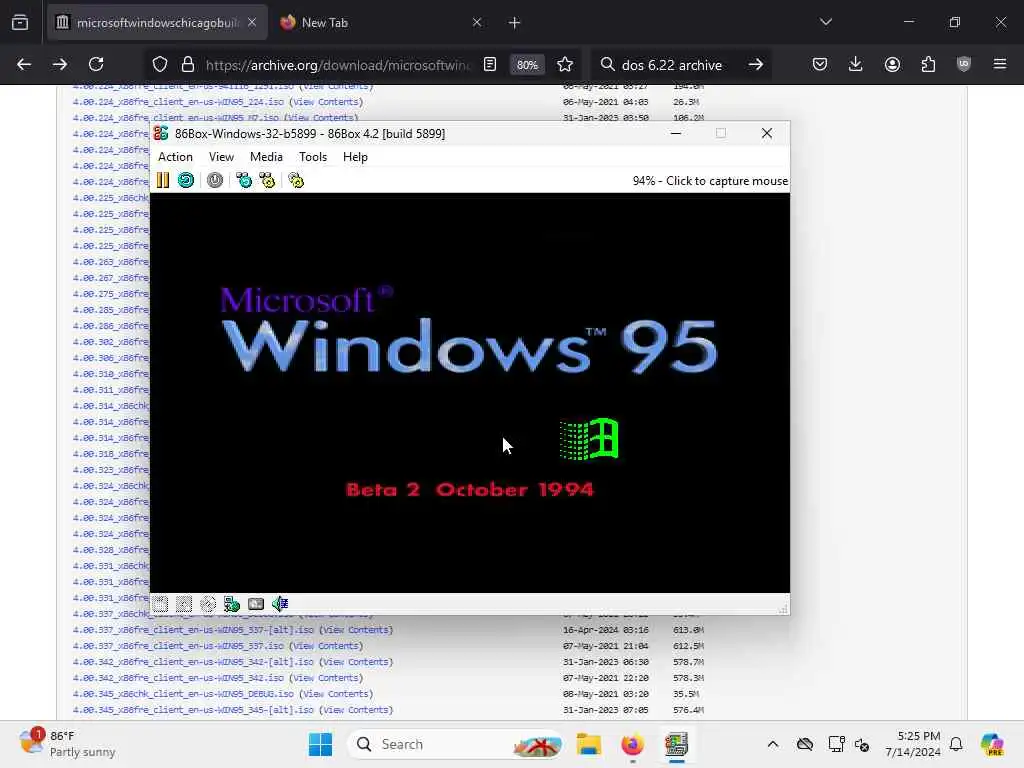The height and width of the screenshot is (768, 1024).
Task: Click the uBlock Origin extension icon
Action: (964, 64)
